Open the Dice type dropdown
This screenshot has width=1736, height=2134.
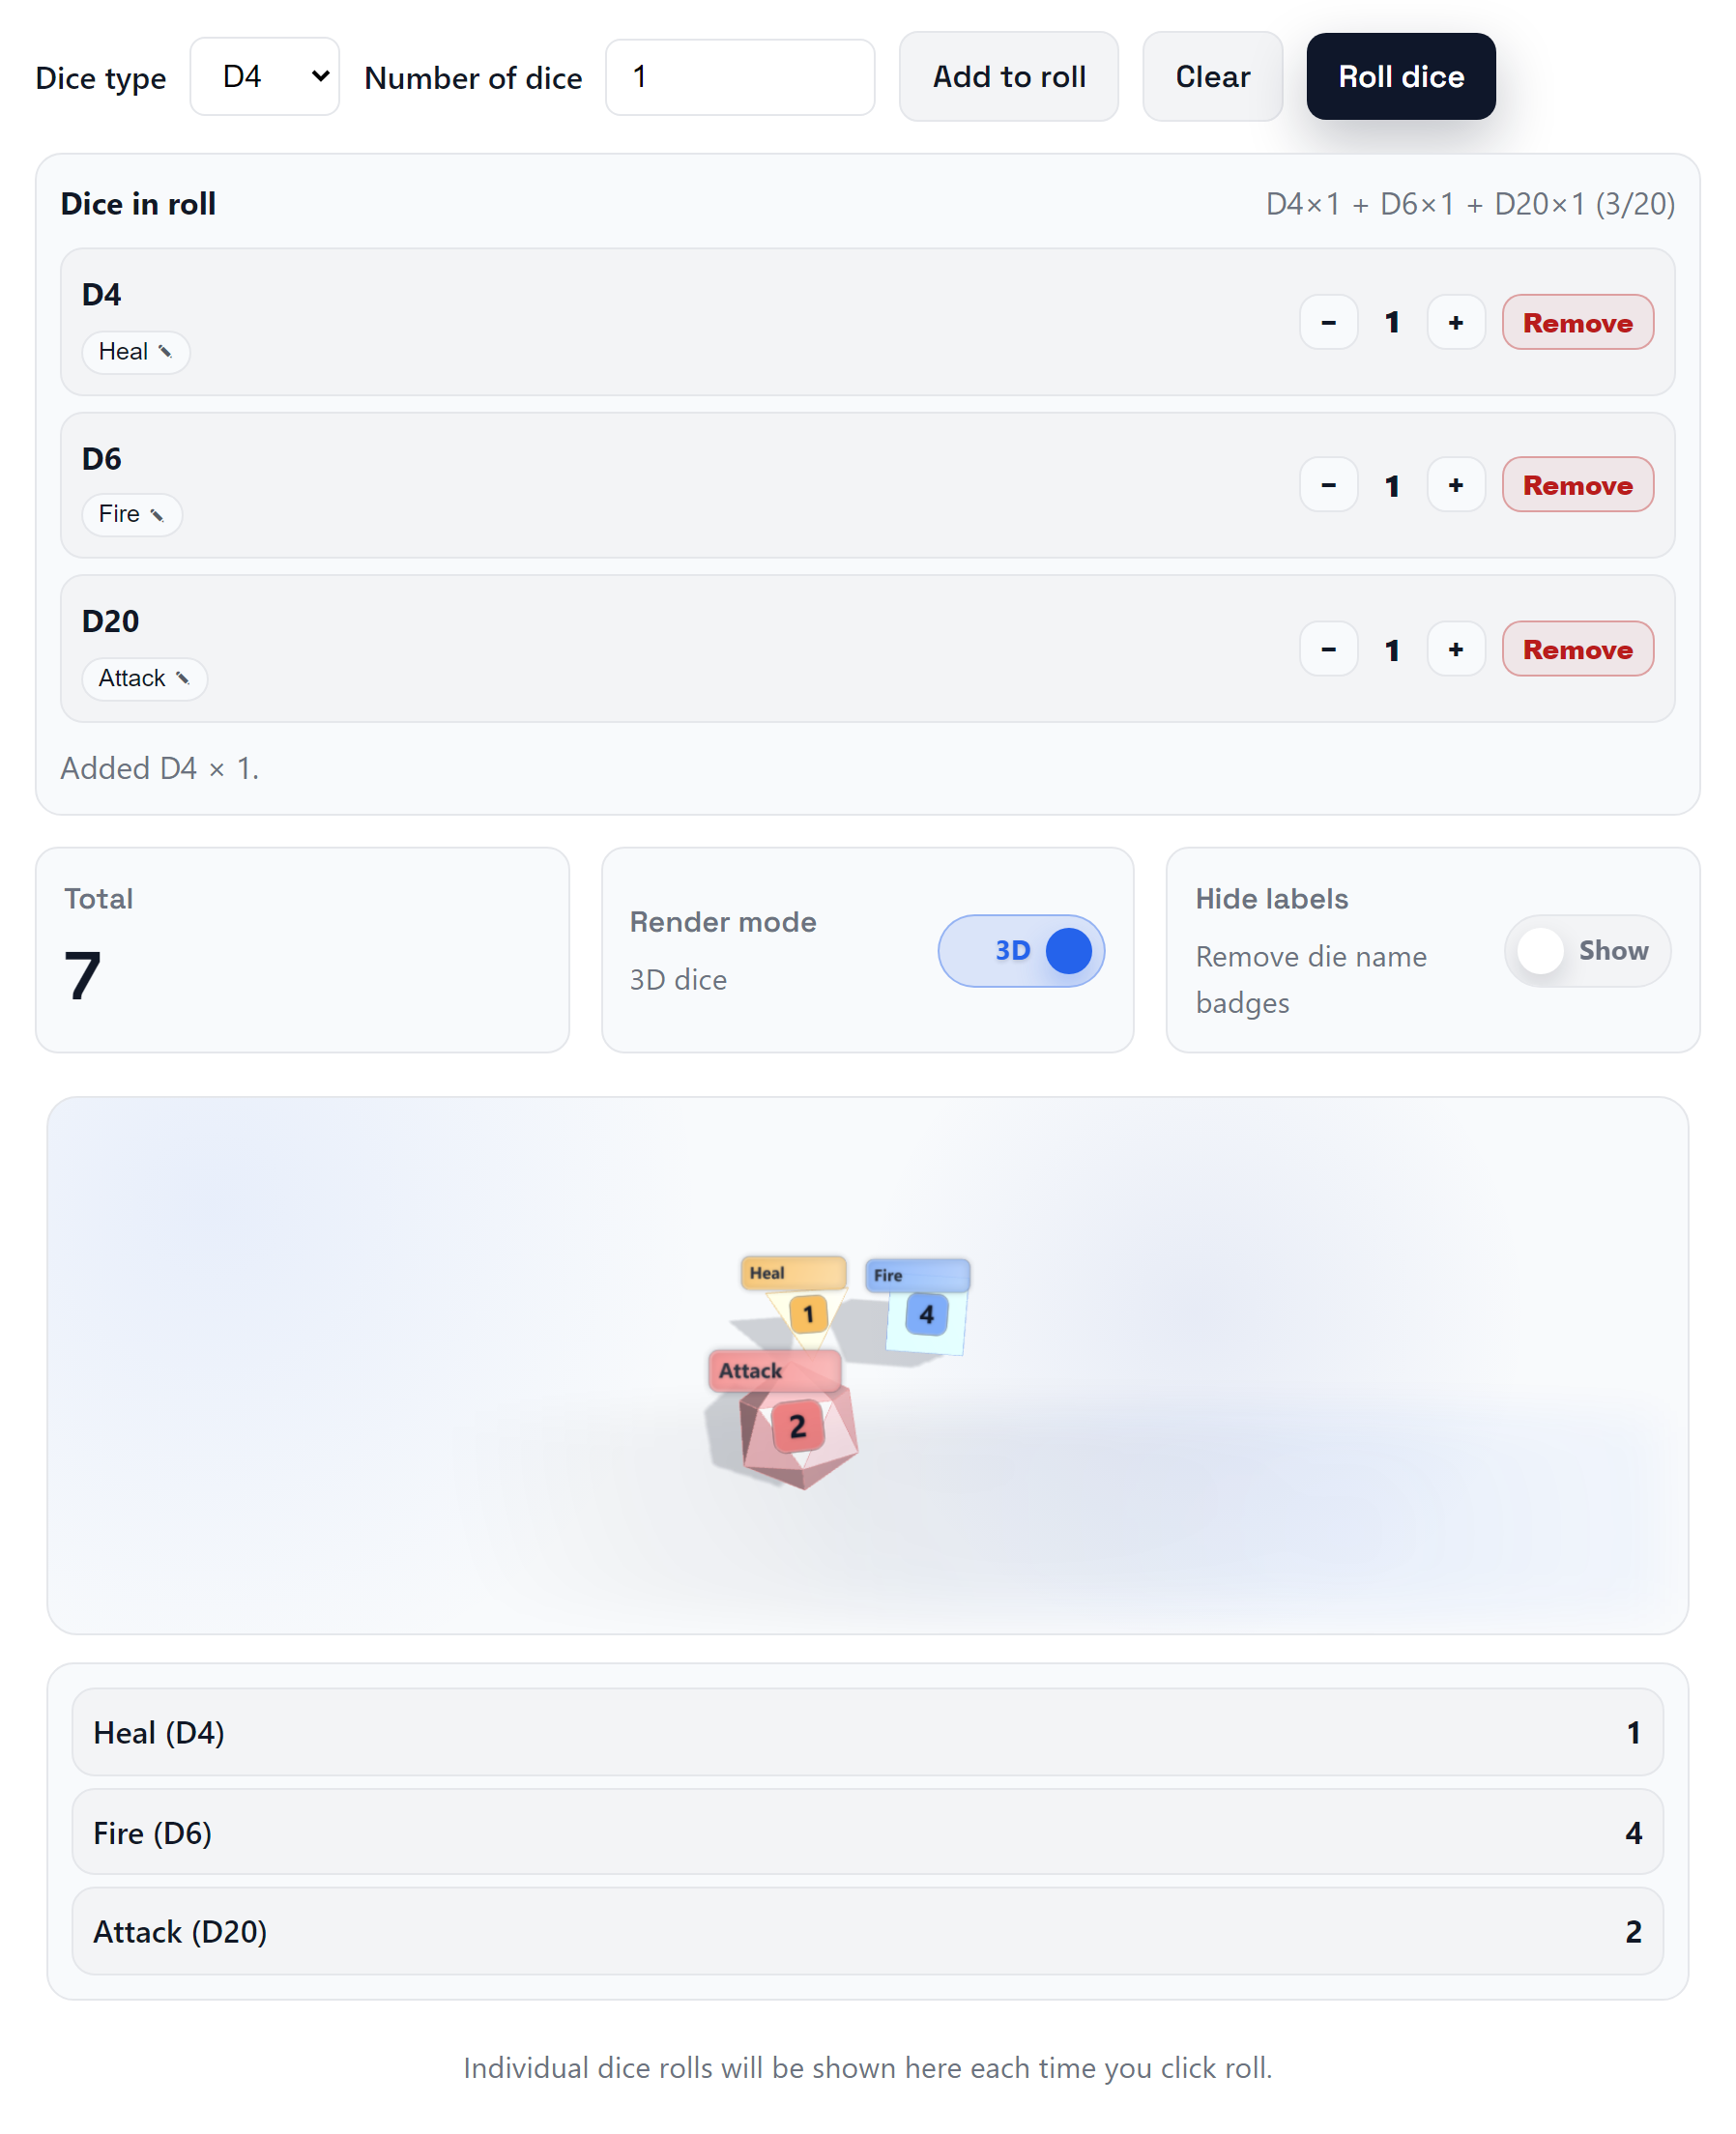coord(264,76)
